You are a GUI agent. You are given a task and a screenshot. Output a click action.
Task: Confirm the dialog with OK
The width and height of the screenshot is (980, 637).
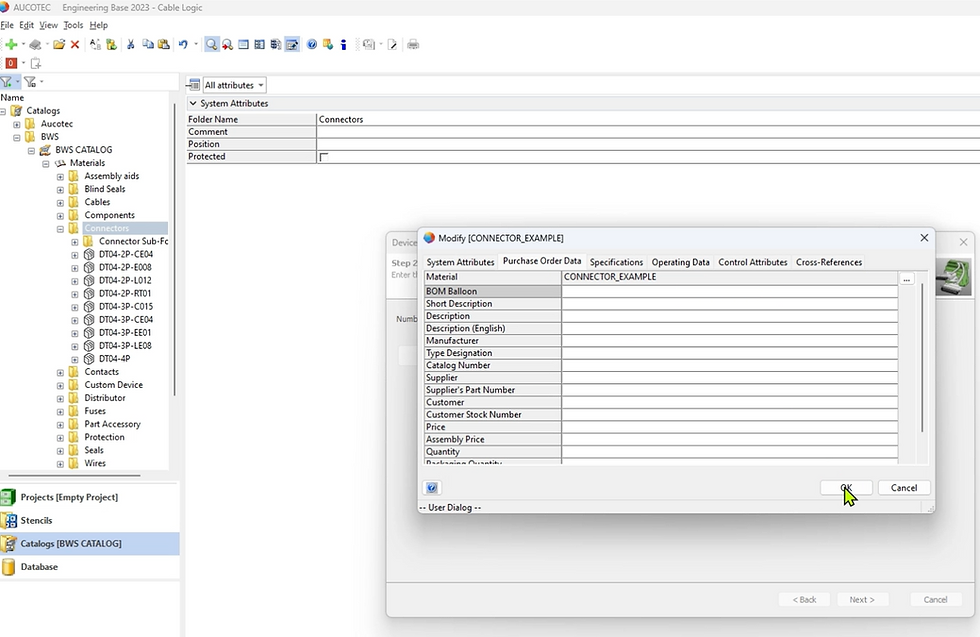tap(845, 488)
